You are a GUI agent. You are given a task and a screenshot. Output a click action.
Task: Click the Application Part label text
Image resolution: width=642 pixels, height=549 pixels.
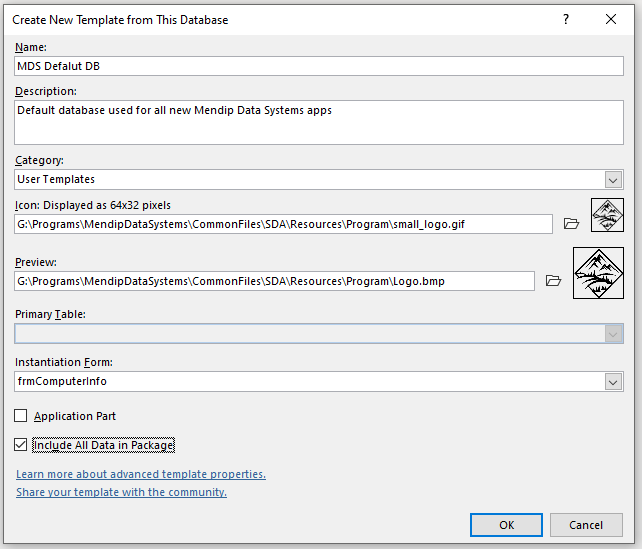75,416
